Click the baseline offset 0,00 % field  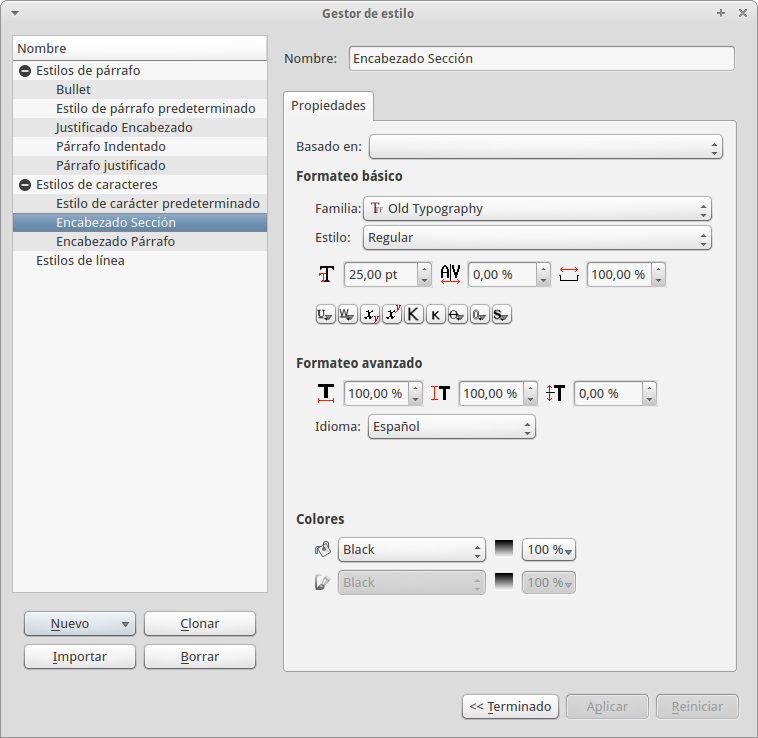pyautogui.click(x=608, y=393)
